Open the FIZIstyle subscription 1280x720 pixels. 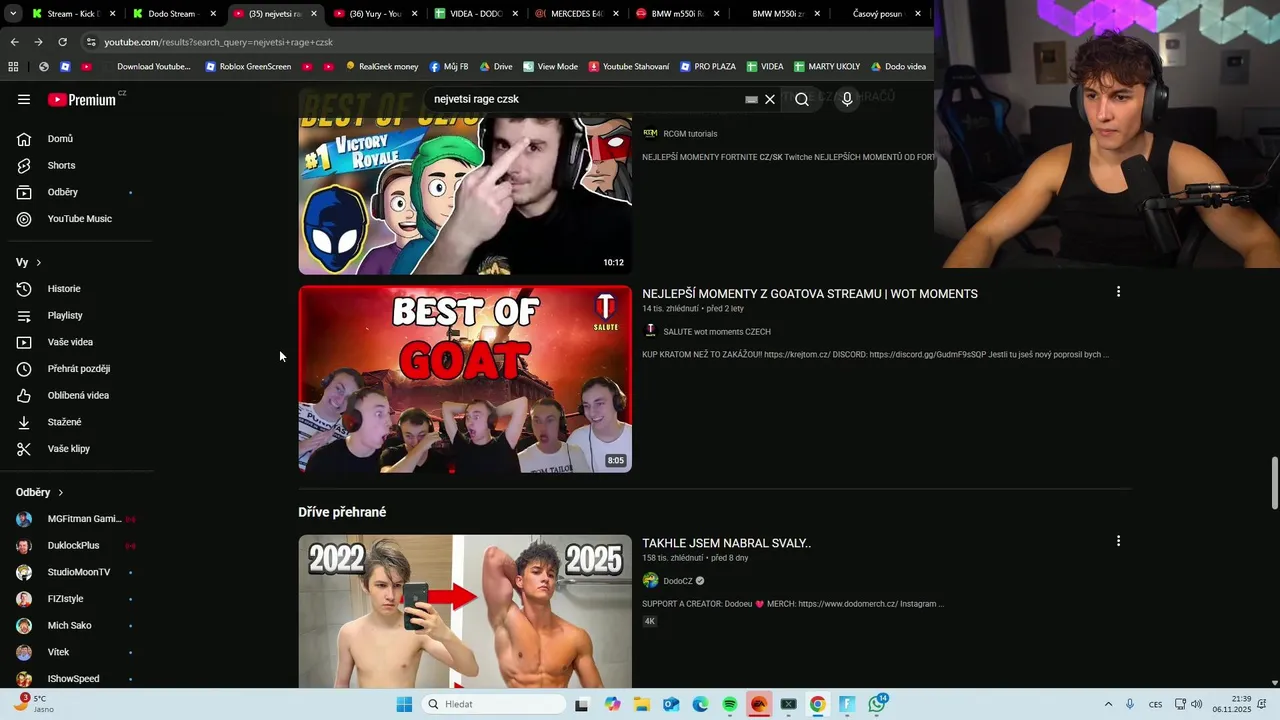[76, 599]
